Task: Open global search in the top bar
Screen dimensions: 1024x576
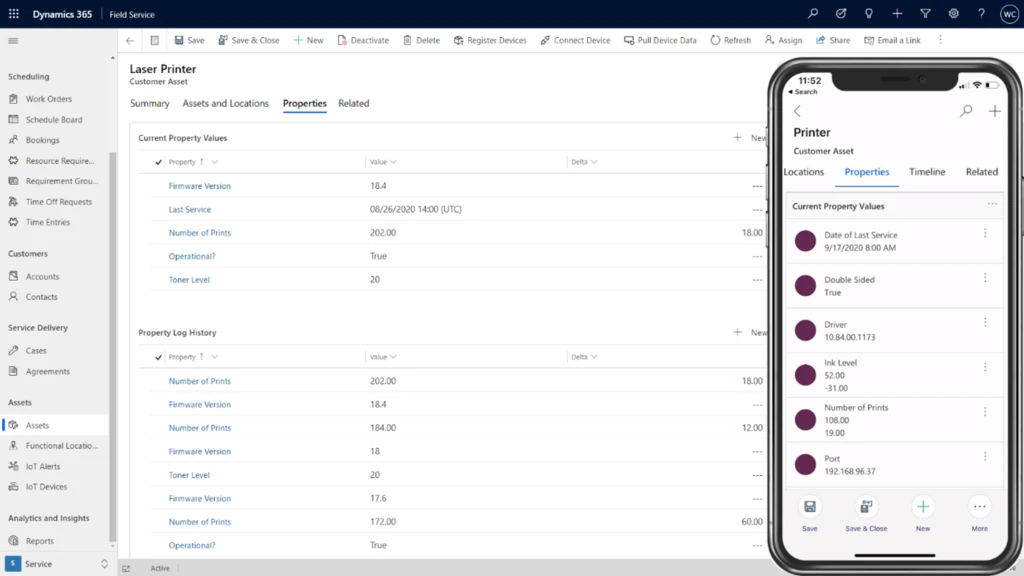Action: 812,13
